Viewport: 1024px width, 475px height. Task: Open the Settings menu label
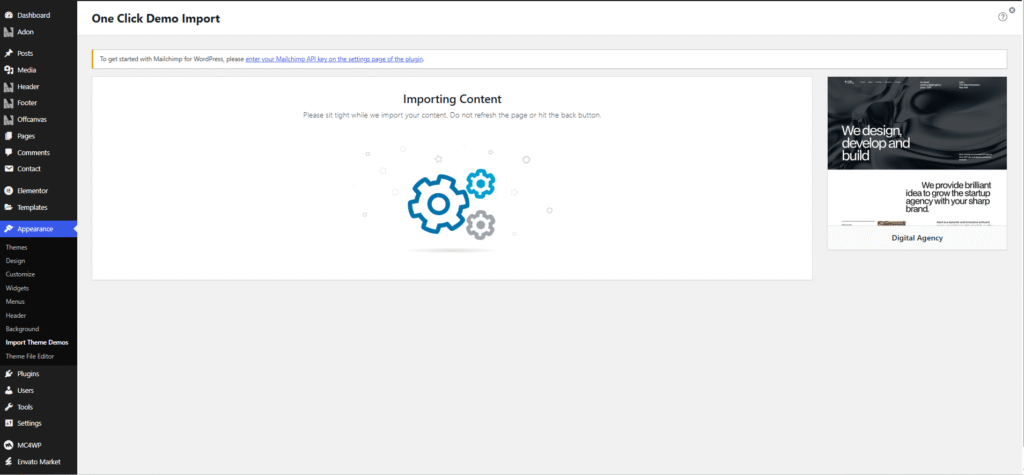click(x=29, y=423)
